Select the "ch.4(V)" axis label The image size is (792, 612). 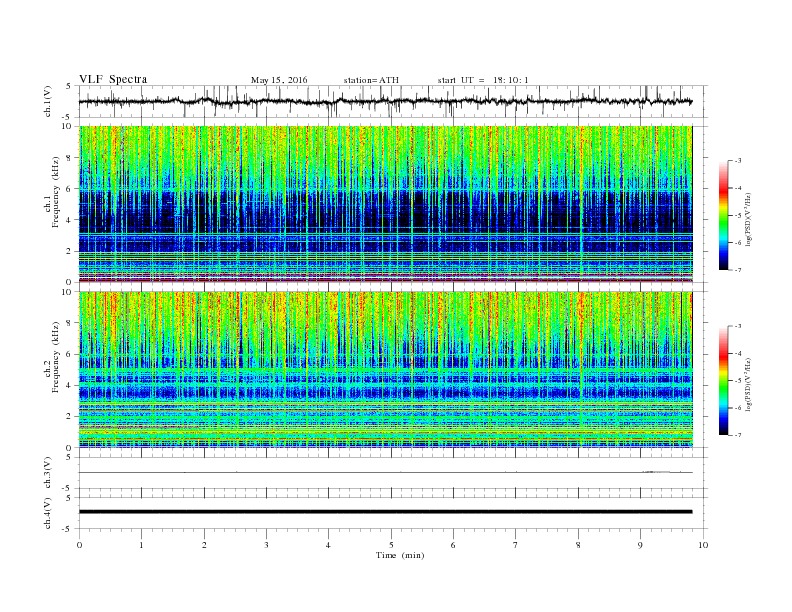(47, 513)
